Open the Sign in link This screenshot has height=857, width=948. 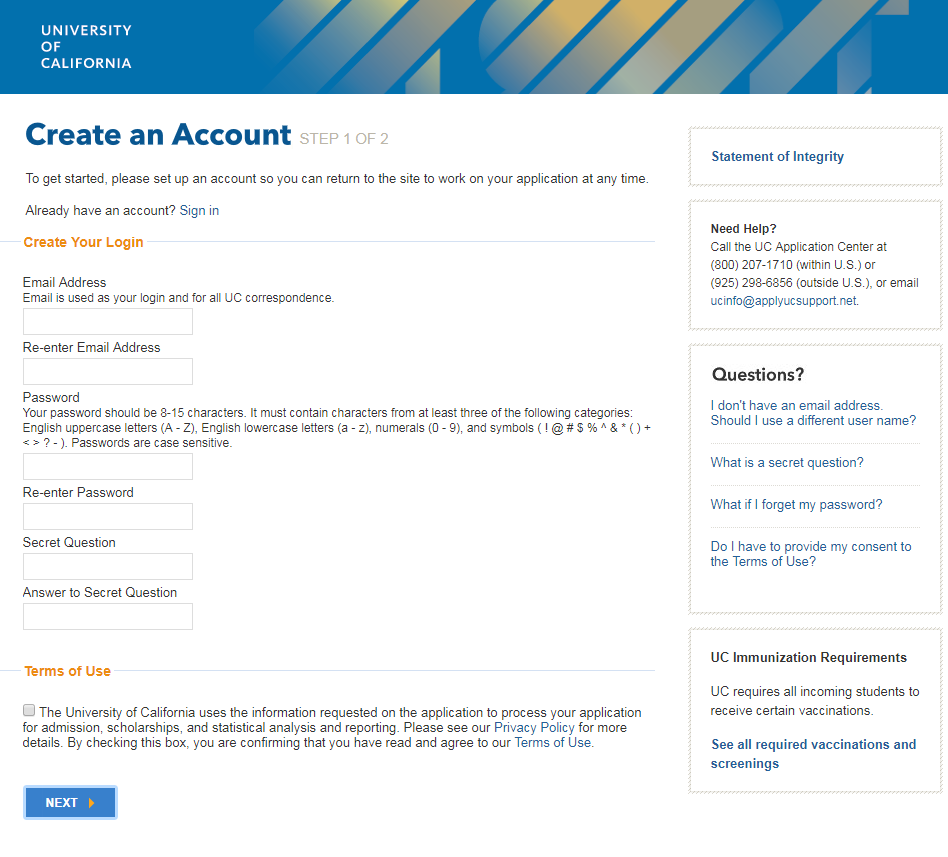199,211
